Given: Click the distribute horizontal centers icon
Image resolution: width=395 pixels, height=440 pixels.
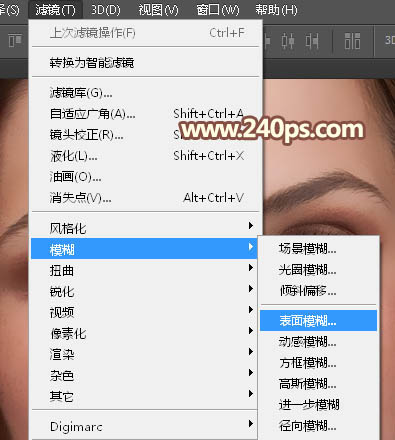Looking at the screenshot, I should (x=288, y=41).
